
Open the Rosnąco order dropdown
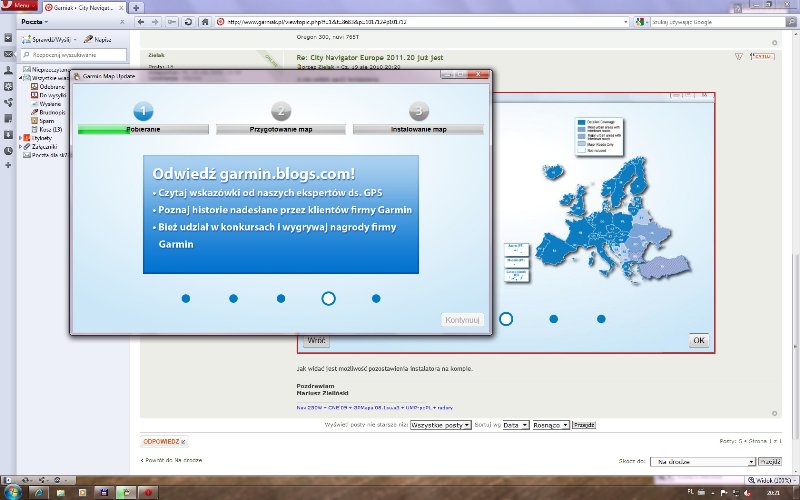[551, 425]
